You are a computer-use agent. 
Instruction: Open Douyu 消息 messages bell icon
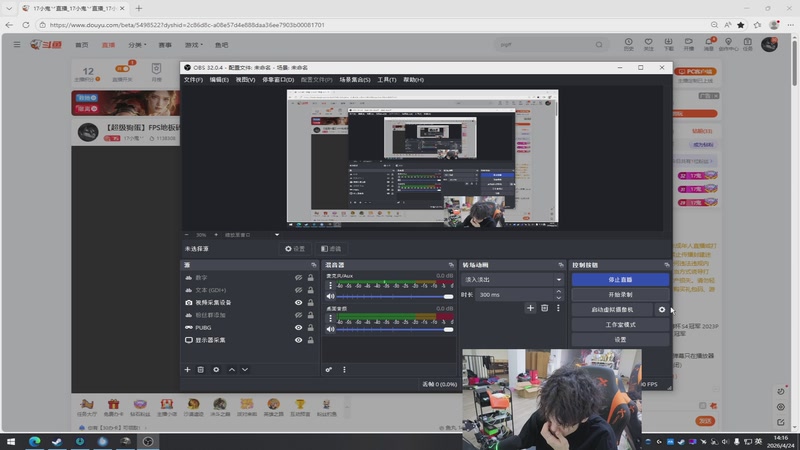(709, 44)
